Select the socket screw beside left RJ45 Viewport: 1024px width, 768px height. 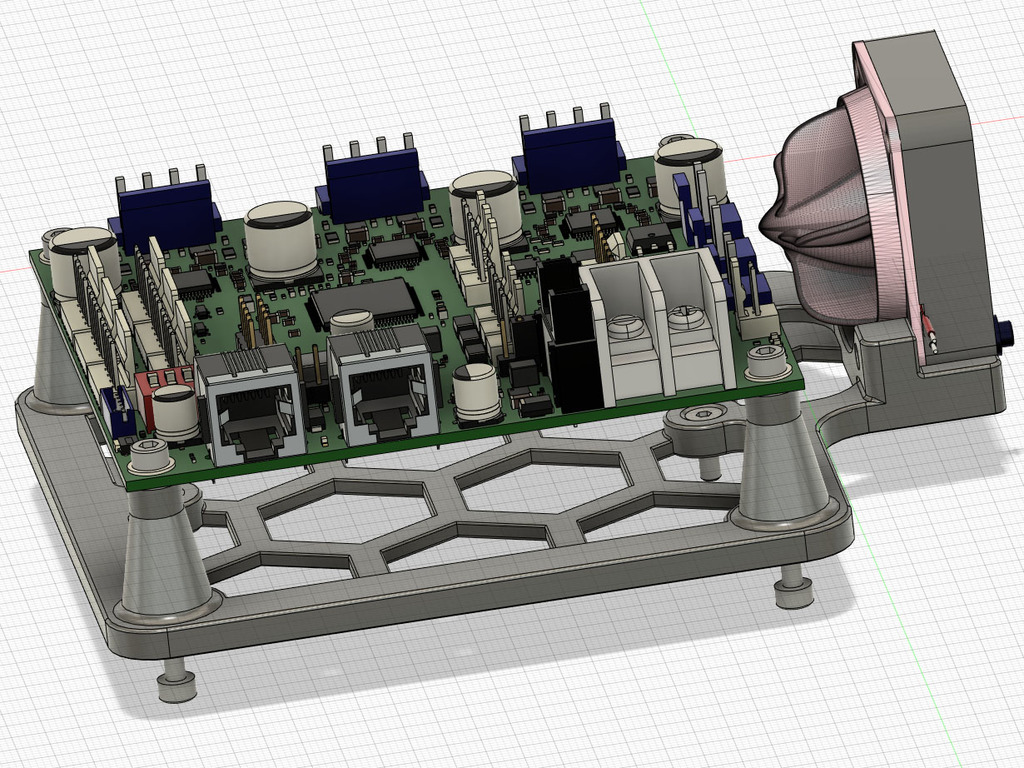(151, 455)
